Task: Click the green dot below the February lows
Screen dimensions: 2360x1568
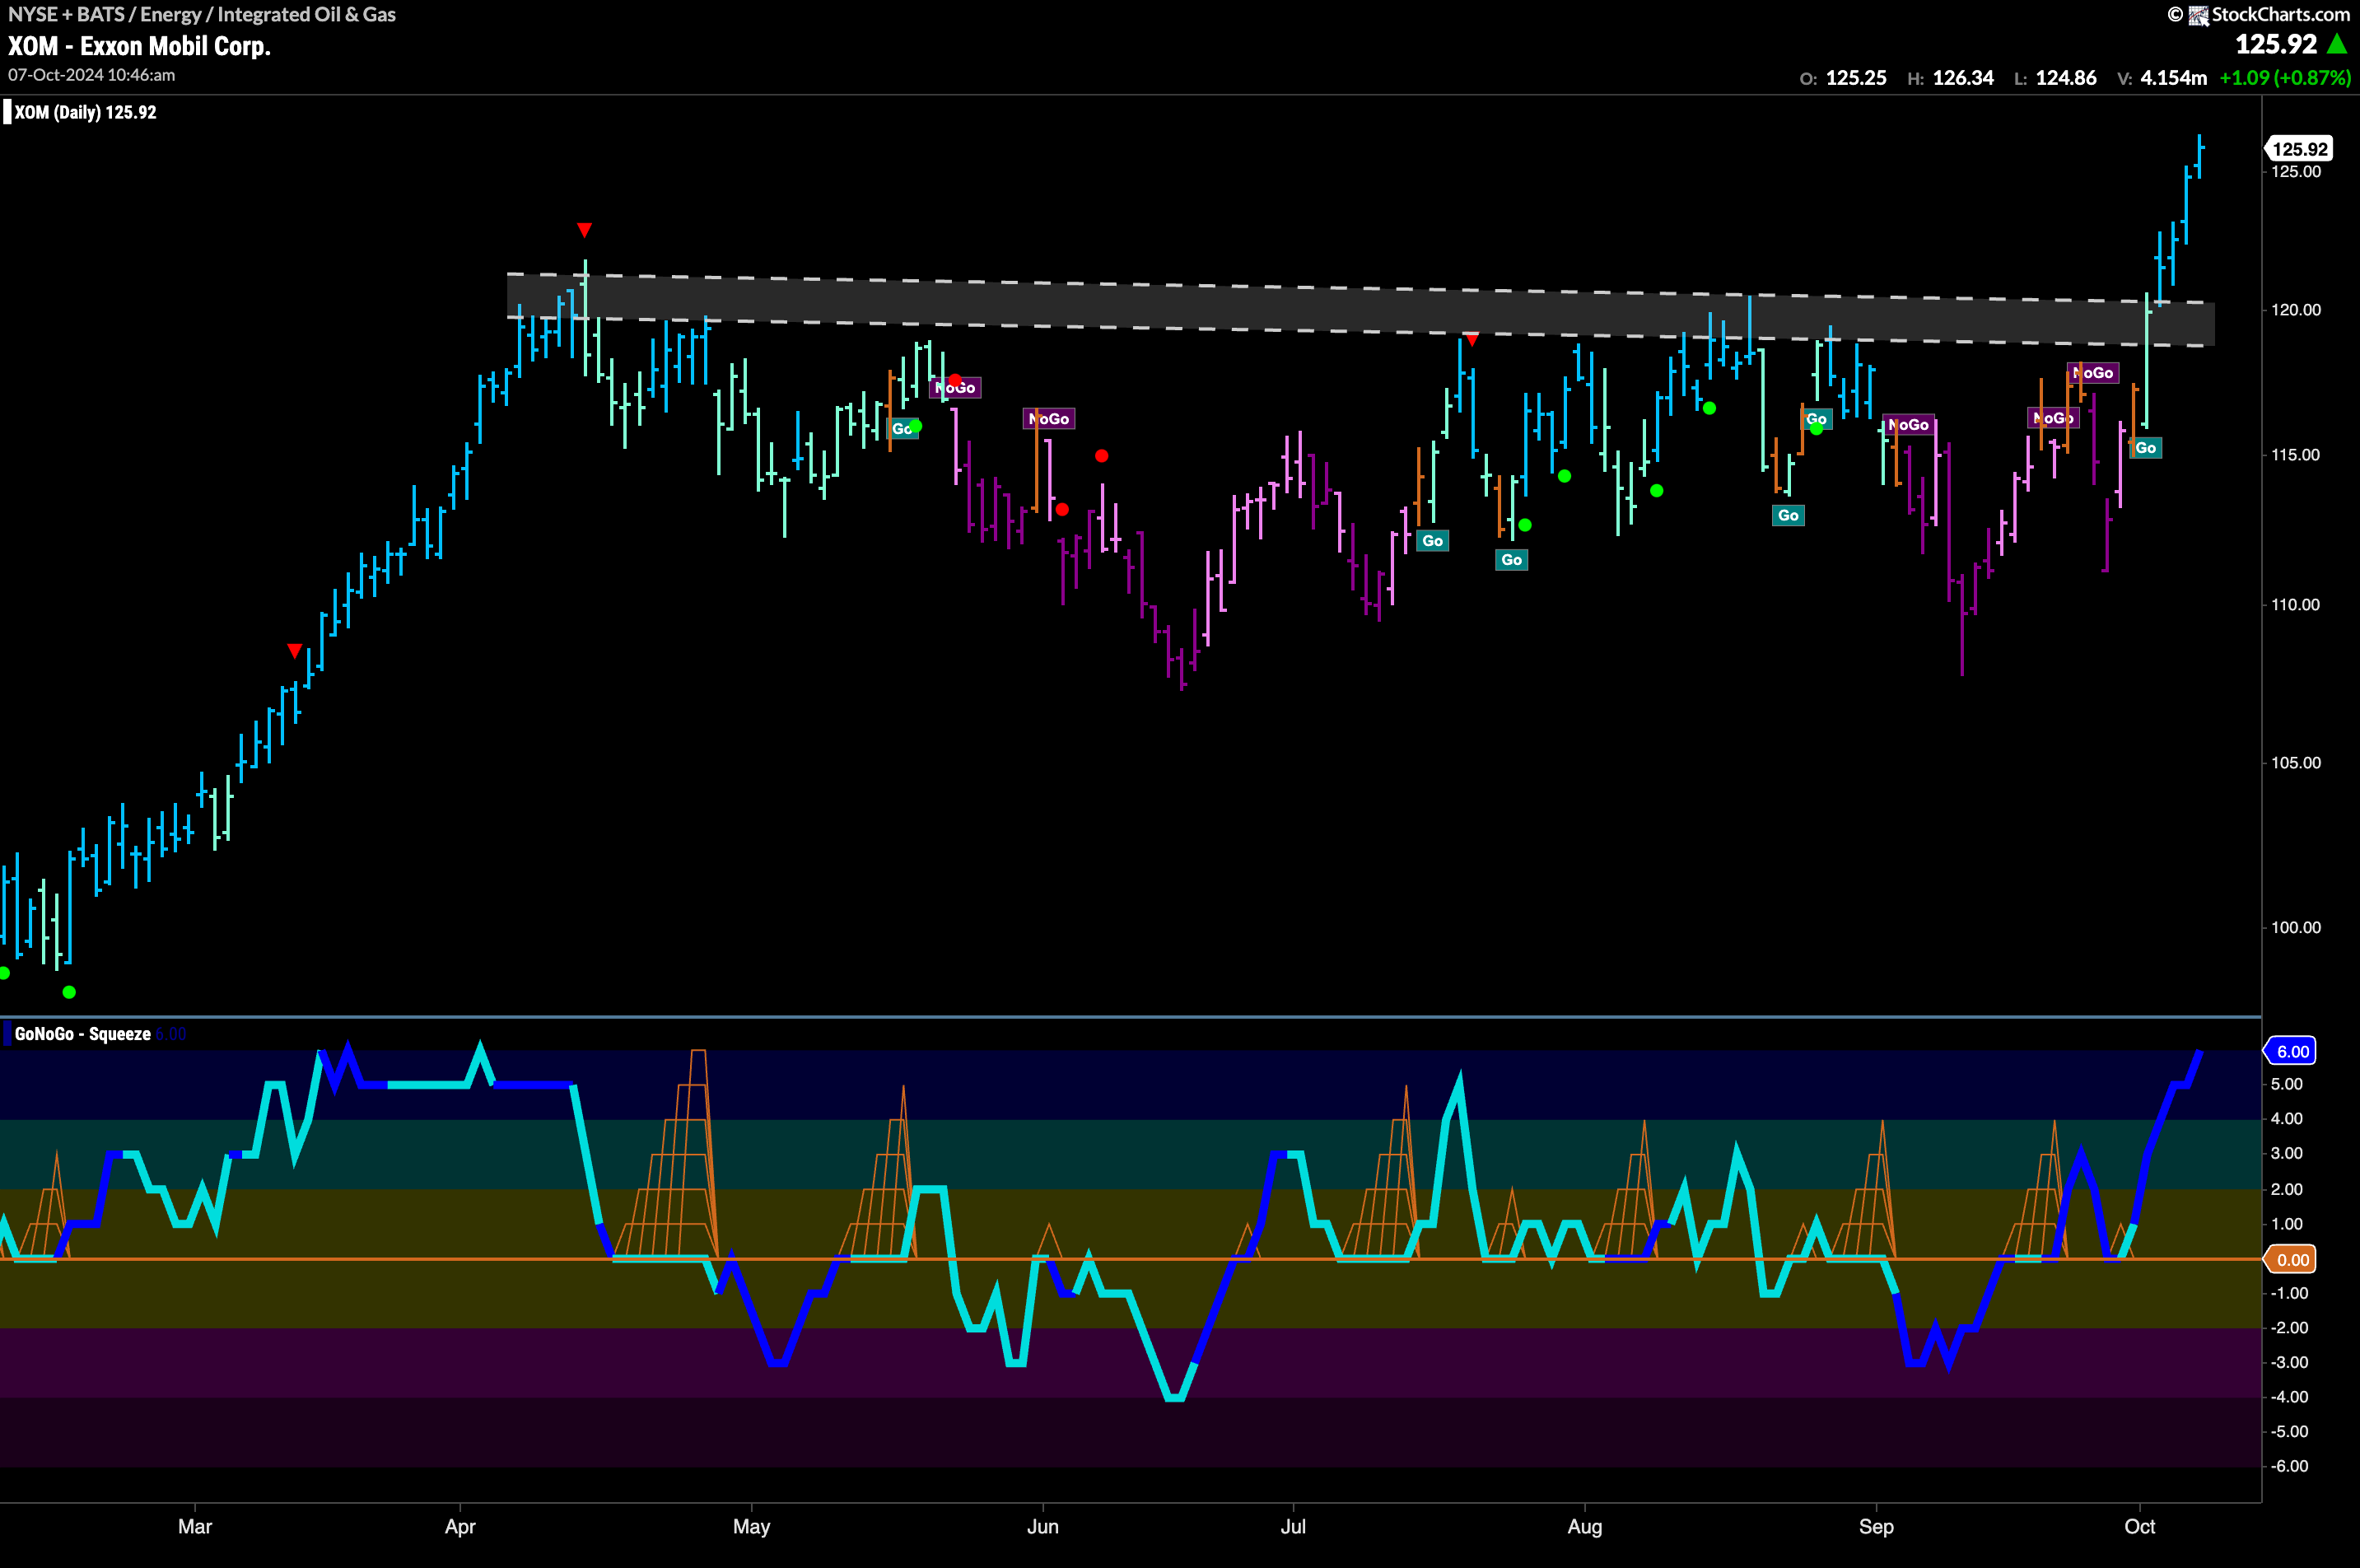Action: tap(69, 992)
